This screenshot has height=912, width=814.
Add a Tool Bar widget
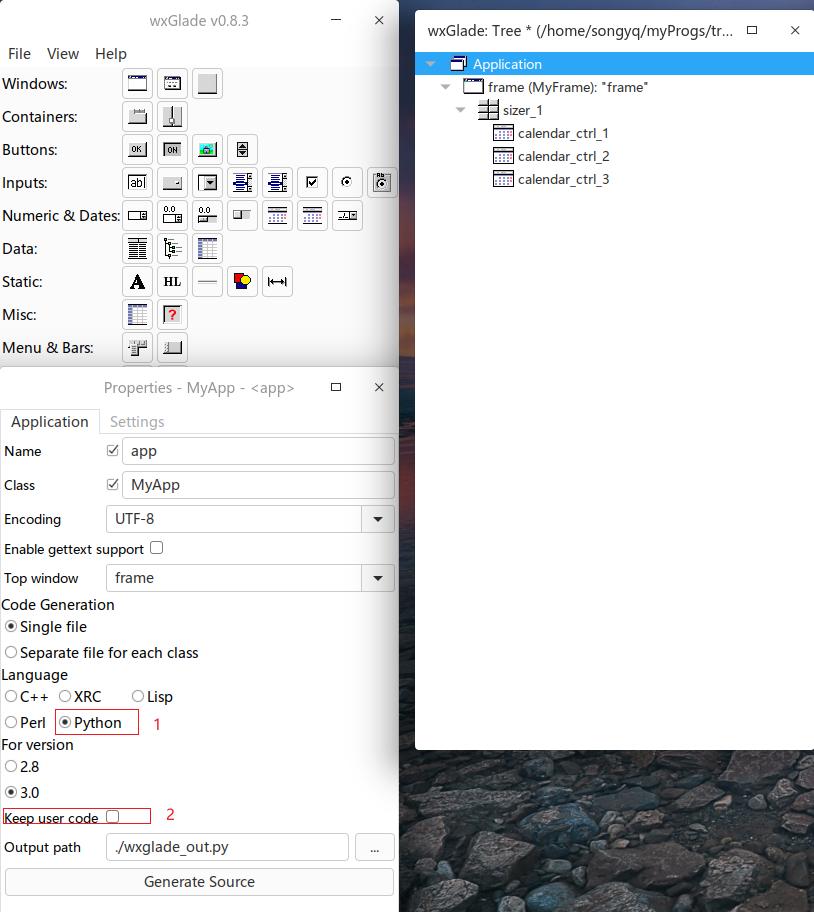tap(172, 348)
